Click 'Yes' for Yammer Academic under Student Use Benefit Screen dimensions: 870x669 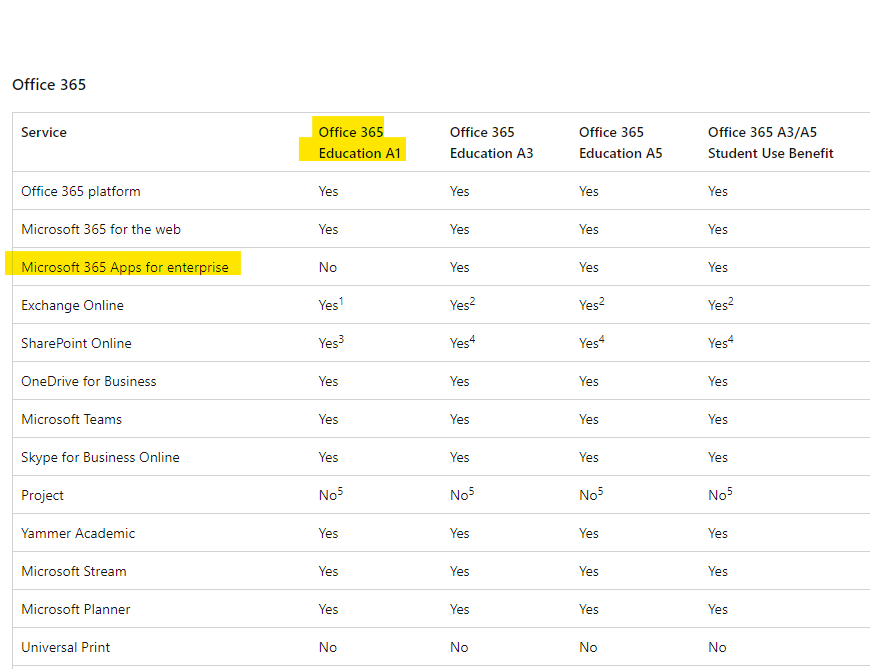(x=717, y=533)
